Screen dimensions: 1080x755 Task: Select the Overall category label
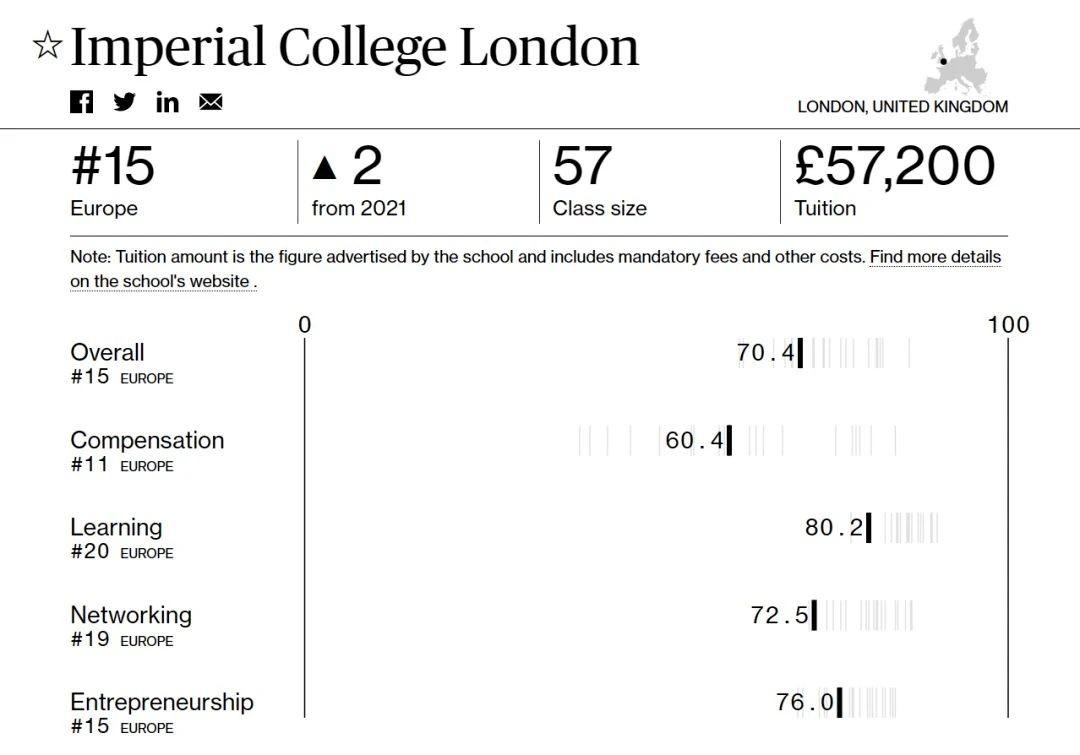(107, 352)
